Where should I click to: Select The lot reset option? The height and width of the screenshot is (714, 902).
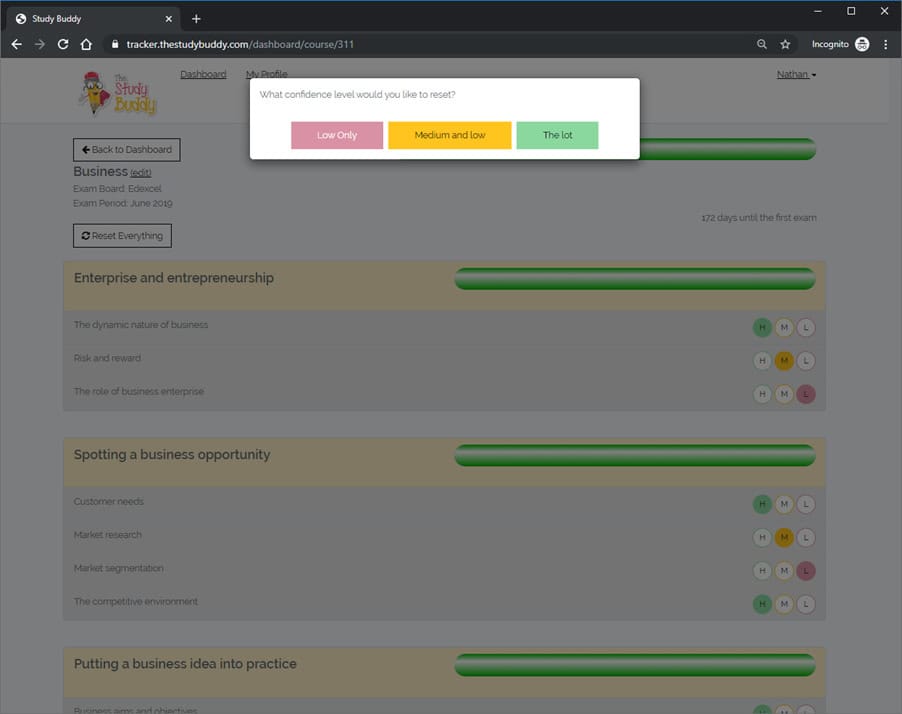point(557,135)
